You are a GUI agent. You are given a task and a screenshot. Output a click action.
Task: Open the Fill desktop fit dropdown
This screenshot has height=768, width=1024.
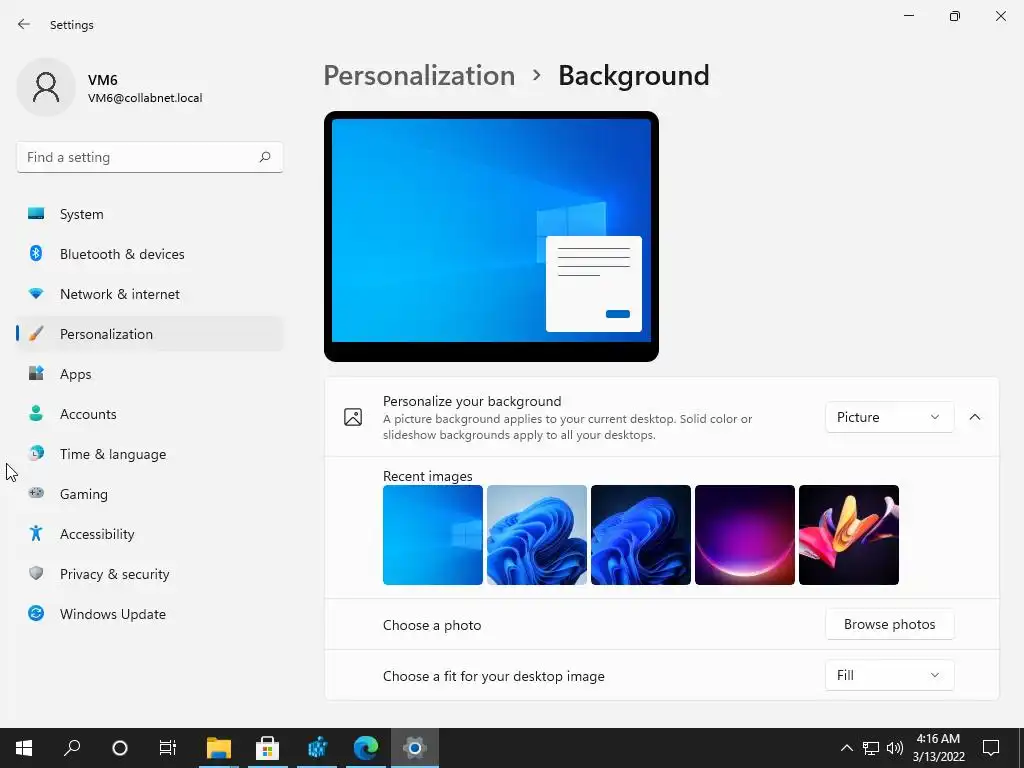(x=889, y=675)
